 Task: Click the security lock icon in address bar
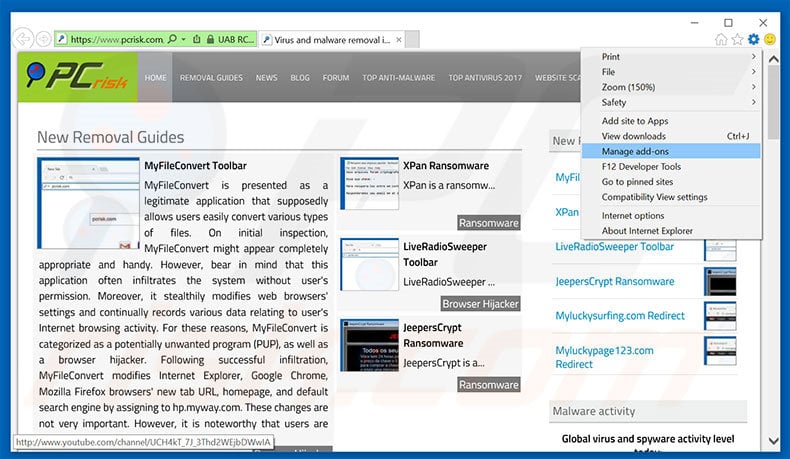[210, 39]
